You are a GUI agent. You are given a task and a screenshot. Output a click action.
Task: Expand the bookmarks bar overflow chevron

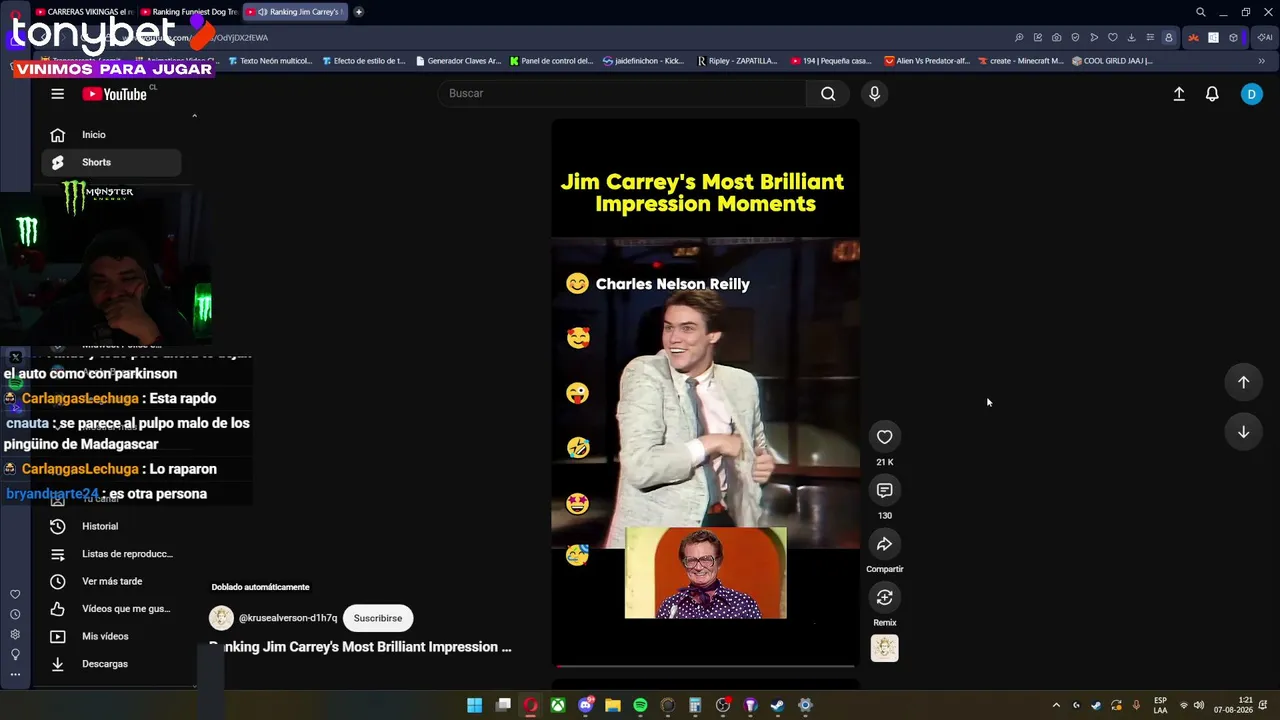point(1261,61)
